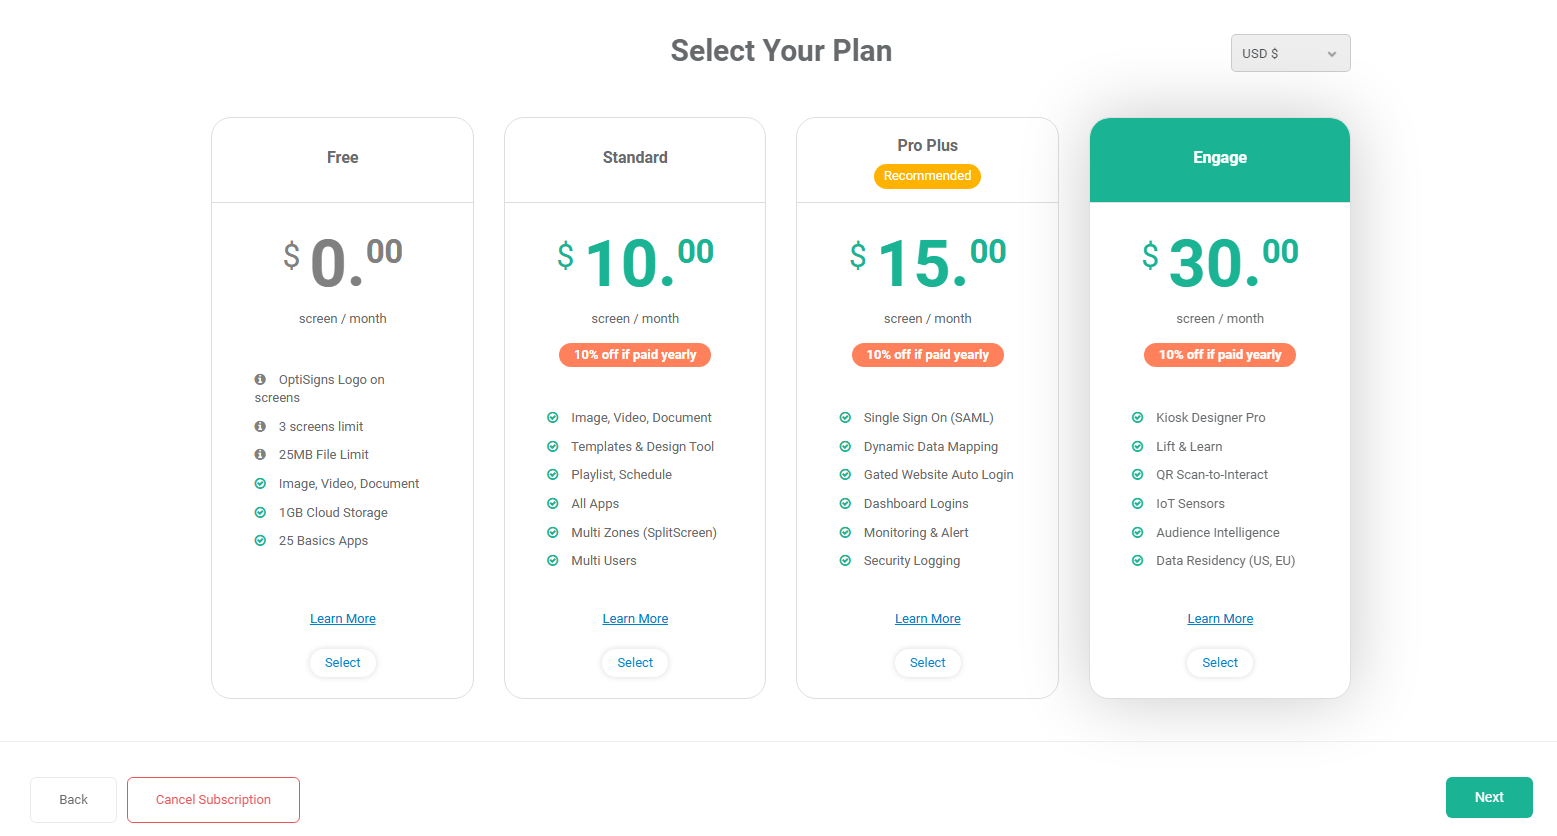Open Learn More link for Free plan

343,619
